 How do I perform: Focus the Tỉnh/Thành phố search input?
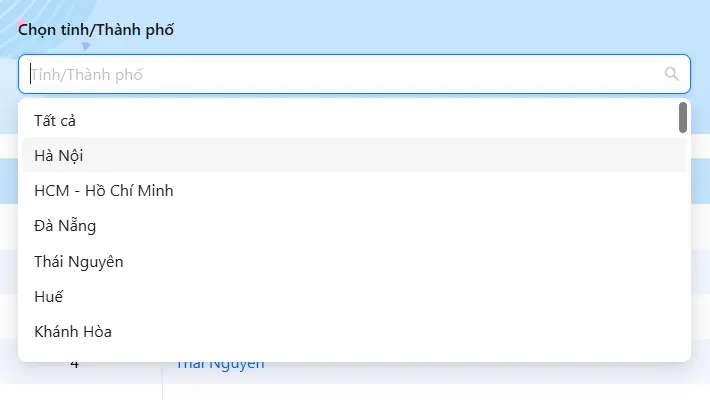pyautogui.click(x=340, y=74)
